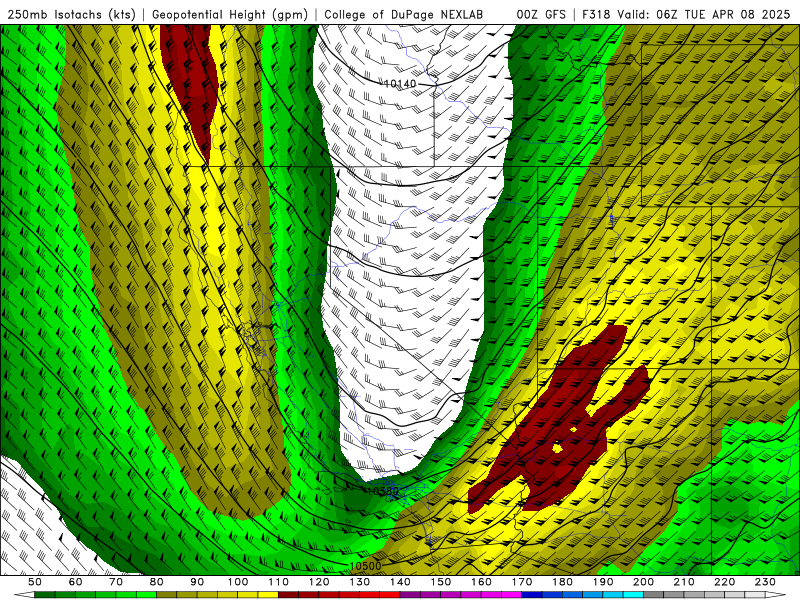Click the 160 value on the color scale
The height and width of the screenshot is (600, 800).
tap(481, 582)
